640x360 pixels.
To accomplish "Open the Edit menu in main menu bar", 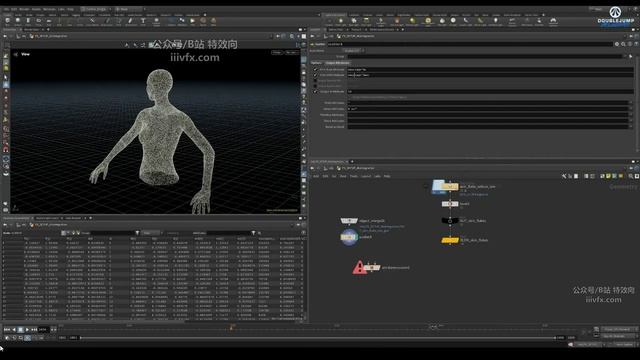I will click(14, 9).
